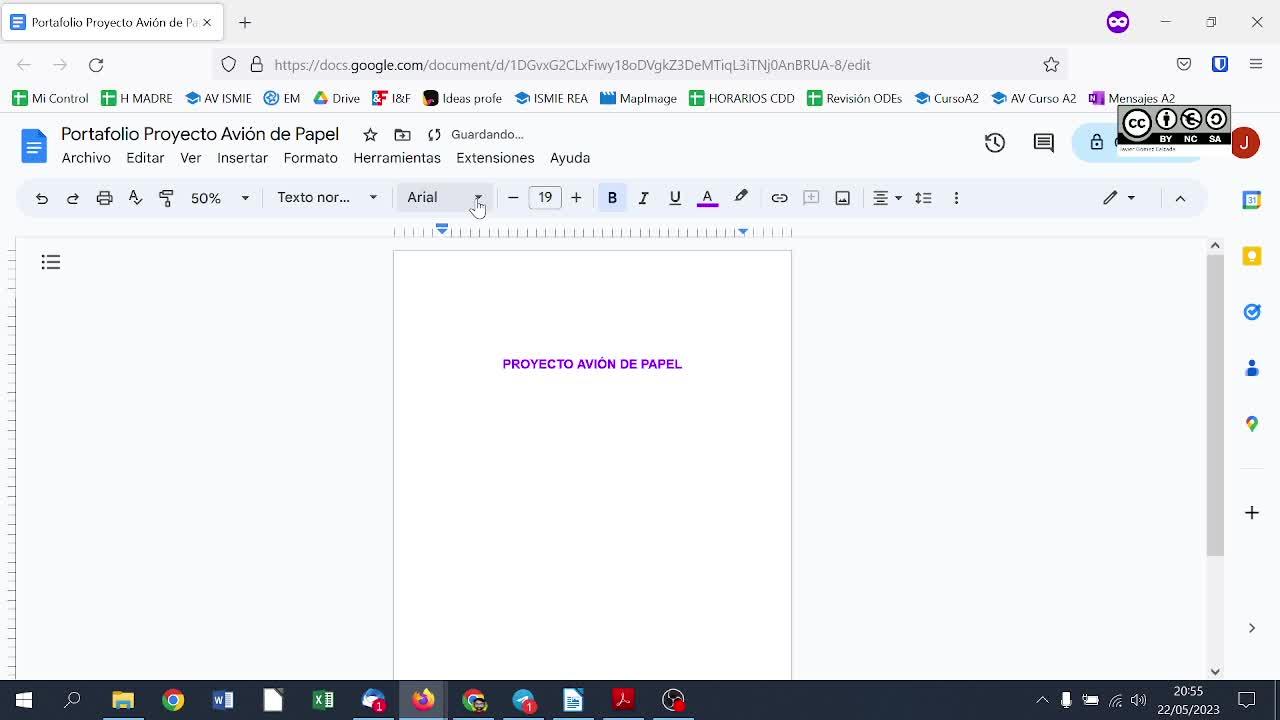
Task: Open the Formato menu
Action: pyautogui.click(x=310, y=158)
